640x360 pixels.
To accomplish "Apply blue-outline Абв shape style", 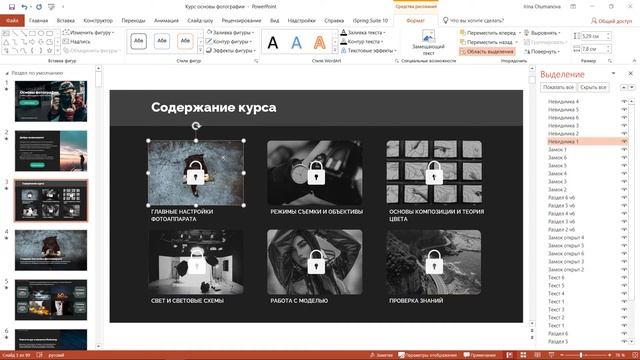I will coord(162,41).
